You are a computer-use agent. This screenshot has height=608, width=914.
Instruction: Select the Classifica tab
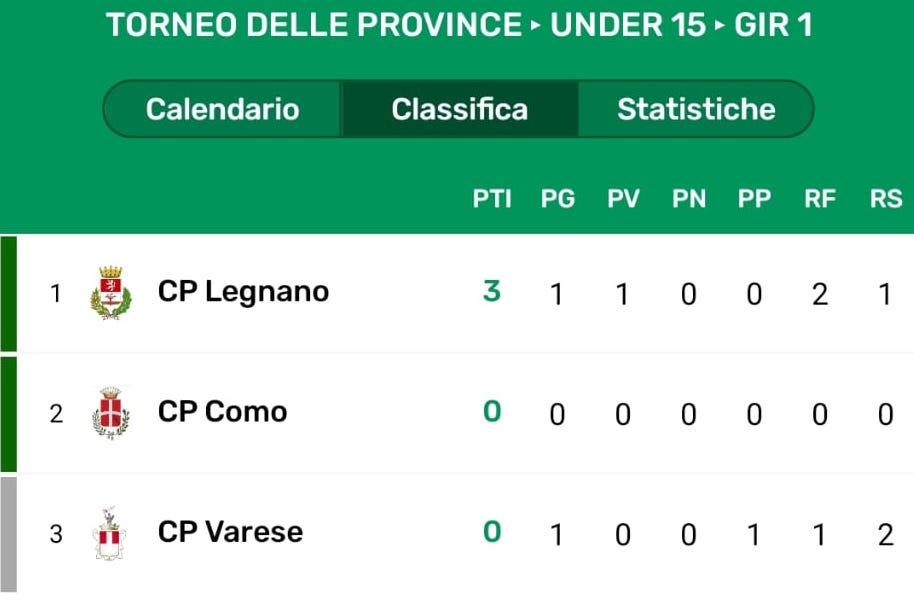click(x=459, y=109)
